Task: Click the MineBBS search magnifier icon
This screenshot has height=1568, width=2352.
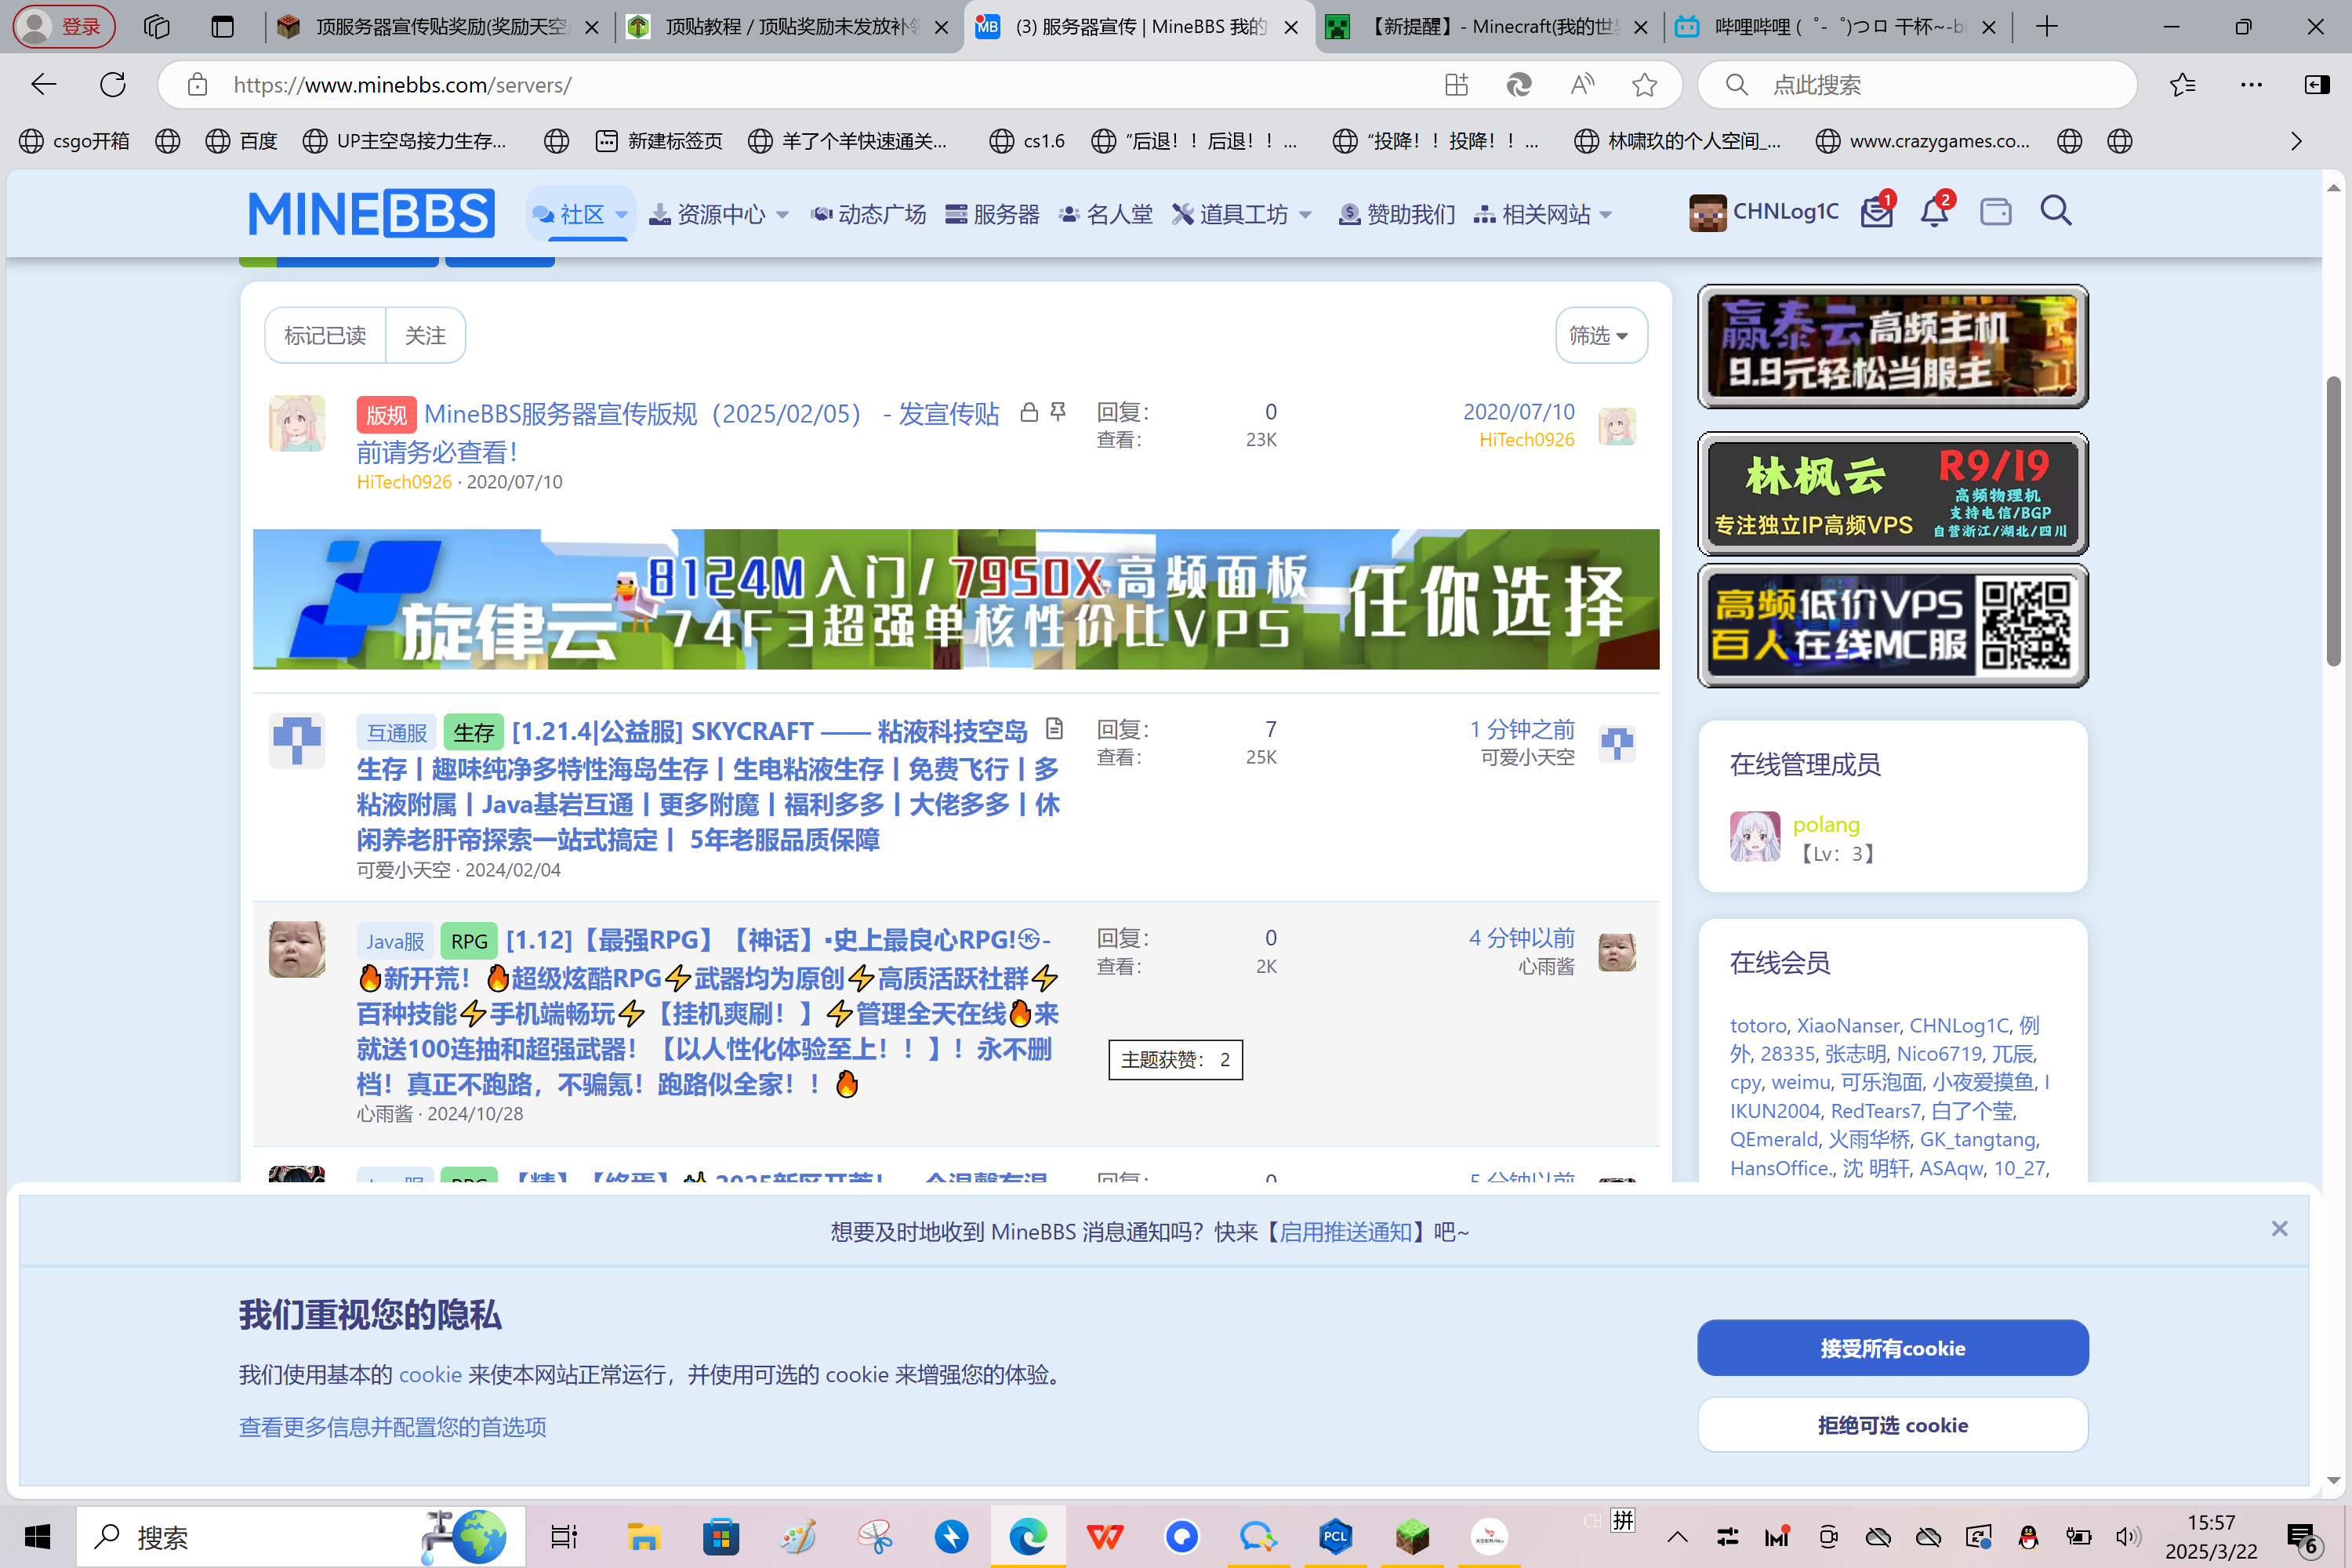Action: click(2056, 212)
